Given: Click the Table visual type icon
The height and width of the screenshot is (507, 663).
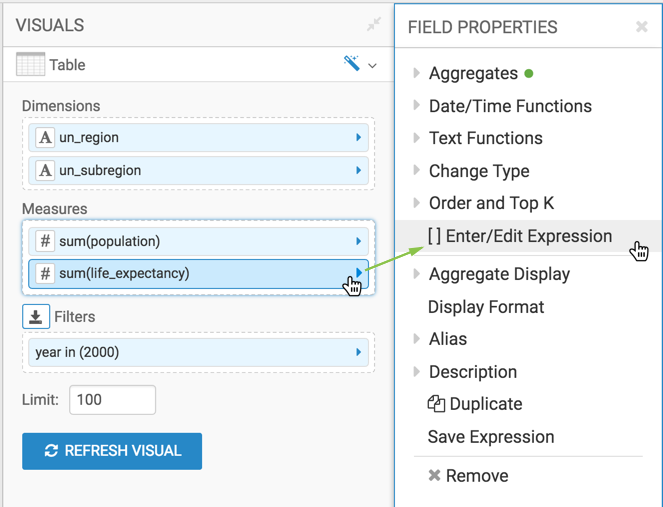Looking at the screenshot, I should pyautogui.click(x=31, y=65).
